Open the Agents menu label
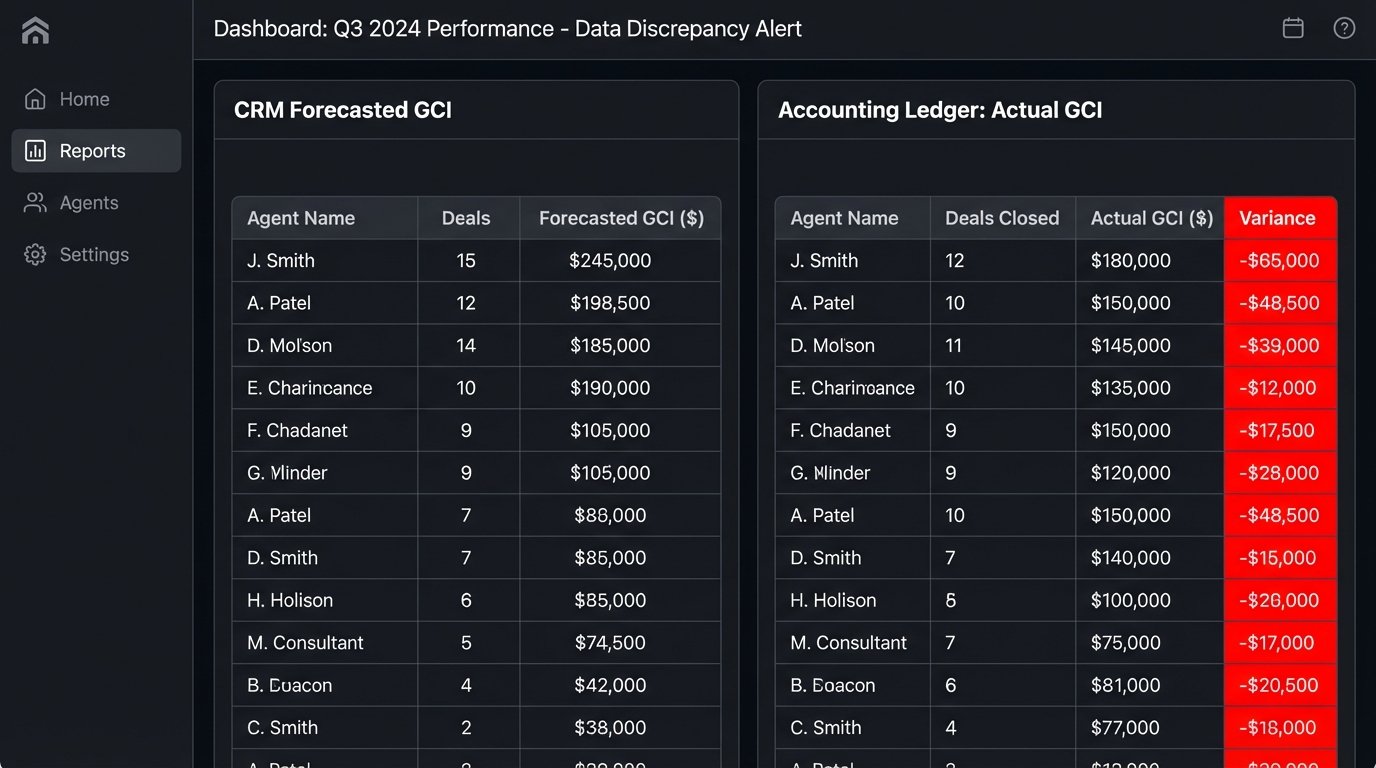The height and width of the screenshot is (768, 1376). coord(89,203)
